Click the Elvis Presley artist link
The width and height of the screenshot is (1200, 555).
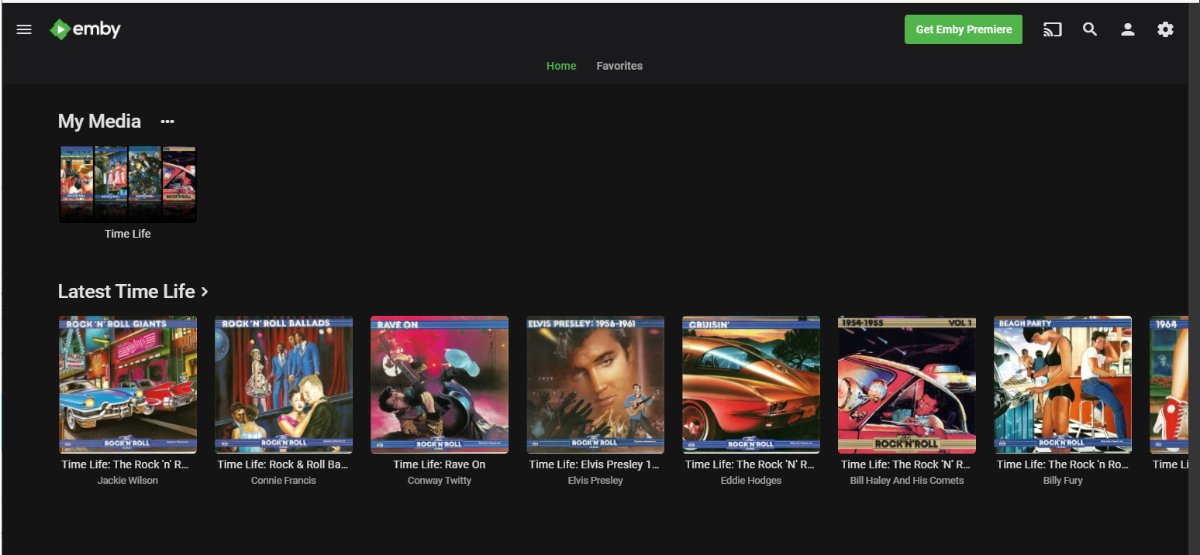click(x=596, y=481)
